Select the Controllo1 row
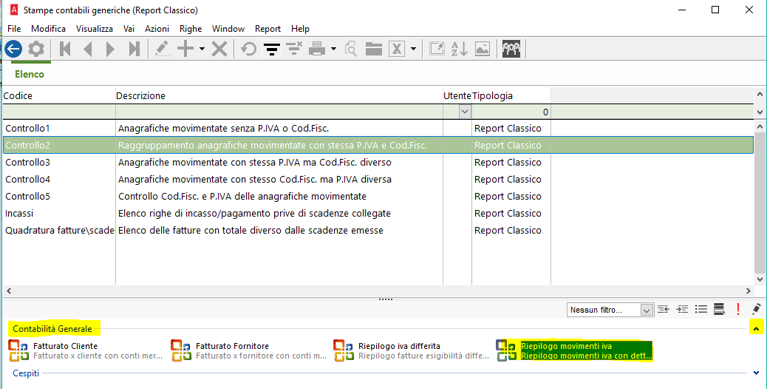 (378, 129)
